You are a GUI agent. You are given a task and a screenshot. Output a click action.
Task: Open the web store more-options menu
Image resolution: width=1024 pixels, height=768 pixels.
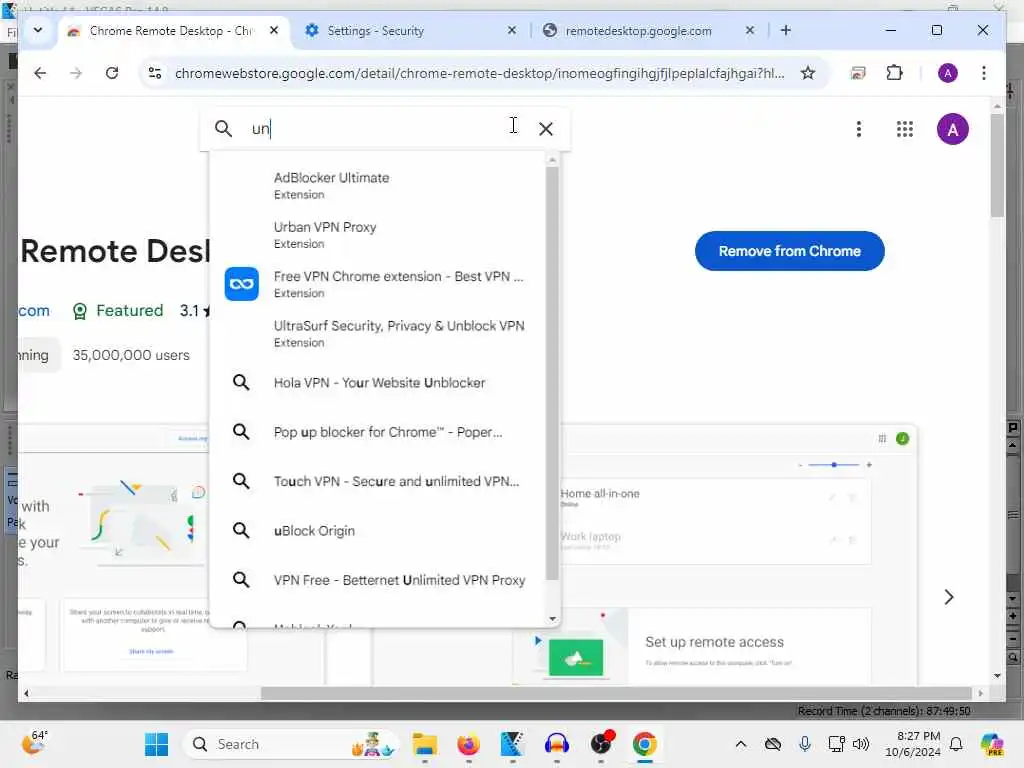click(x=859, y=129)
